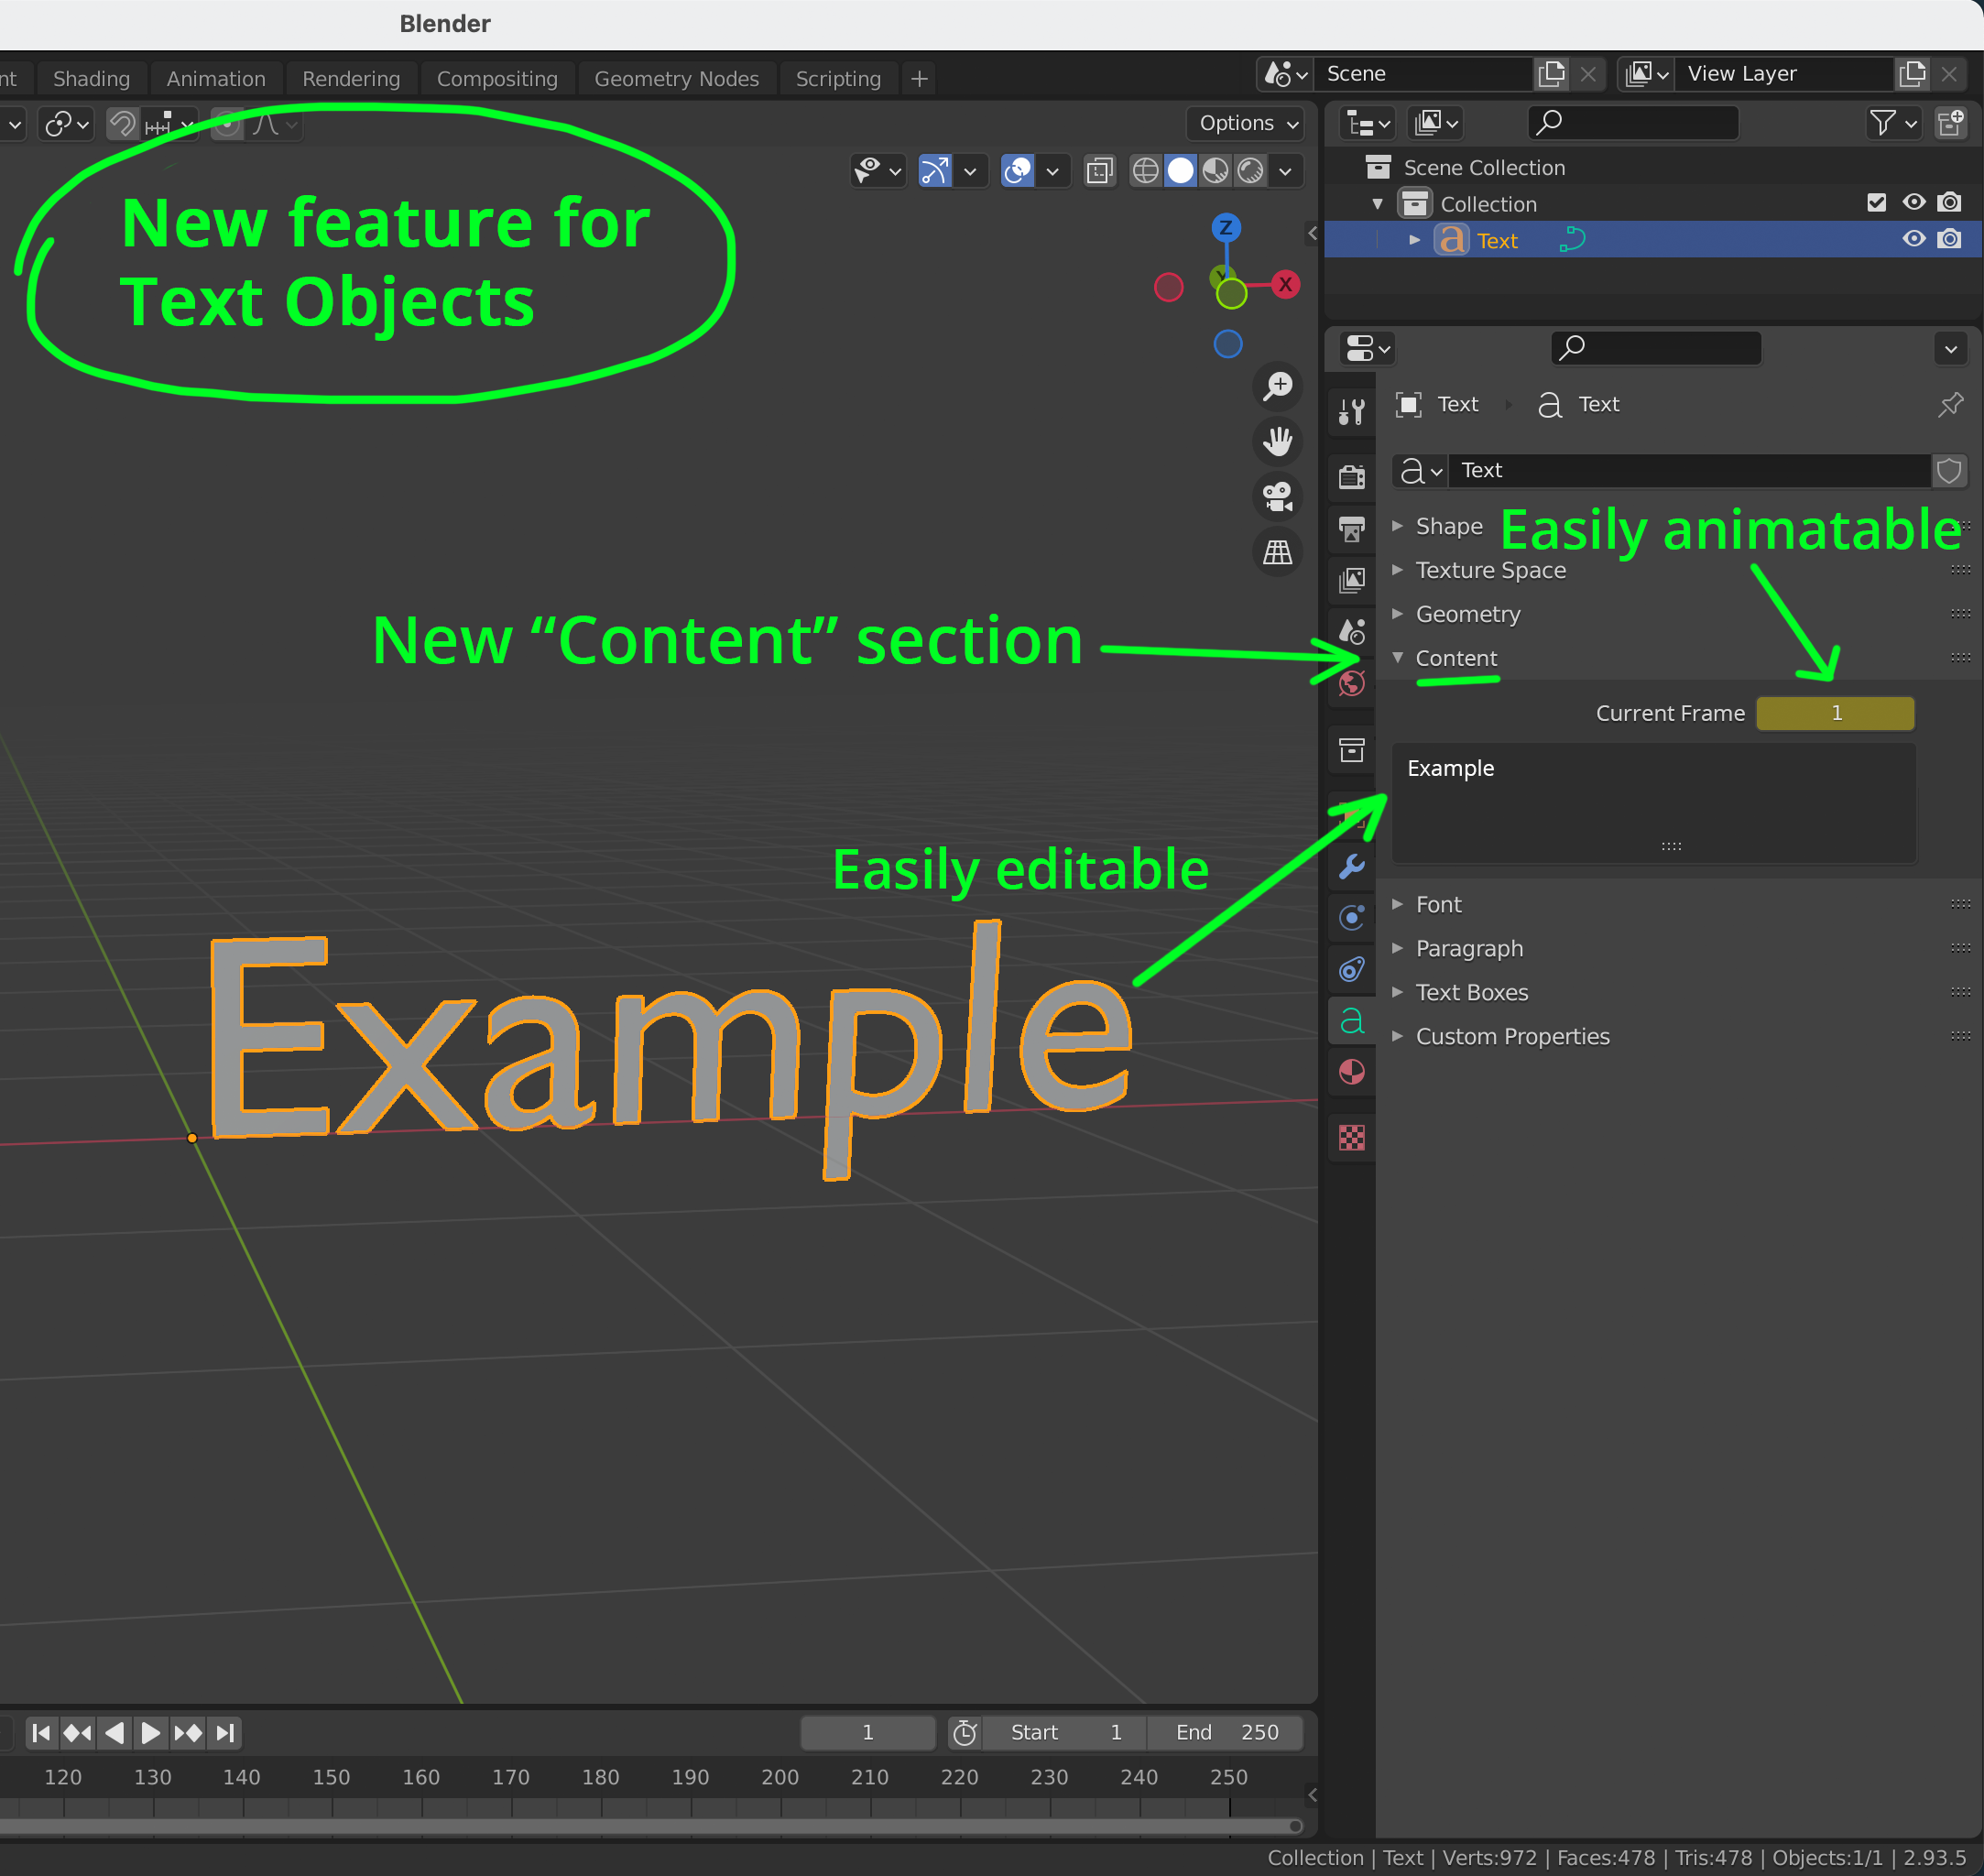Click new collection button in outliner header
The width and height of the screenshot is (1984, 1876).
(x=1950, y=123)
